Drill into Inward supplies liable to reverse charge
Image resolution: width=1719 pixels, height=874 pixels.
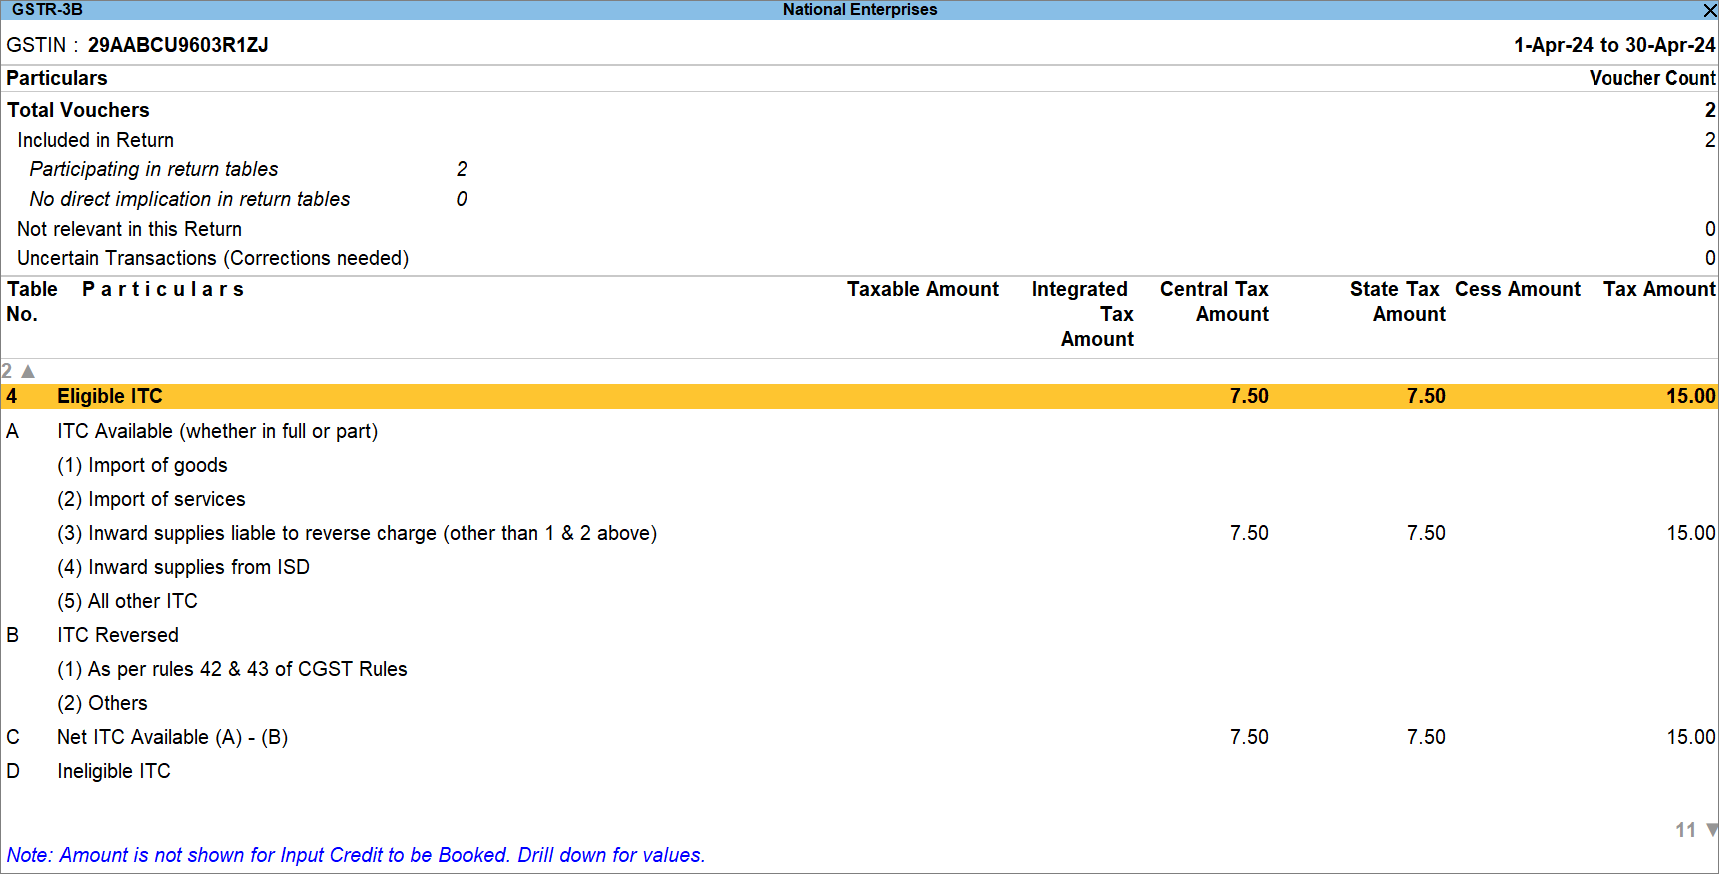[357, 533]
